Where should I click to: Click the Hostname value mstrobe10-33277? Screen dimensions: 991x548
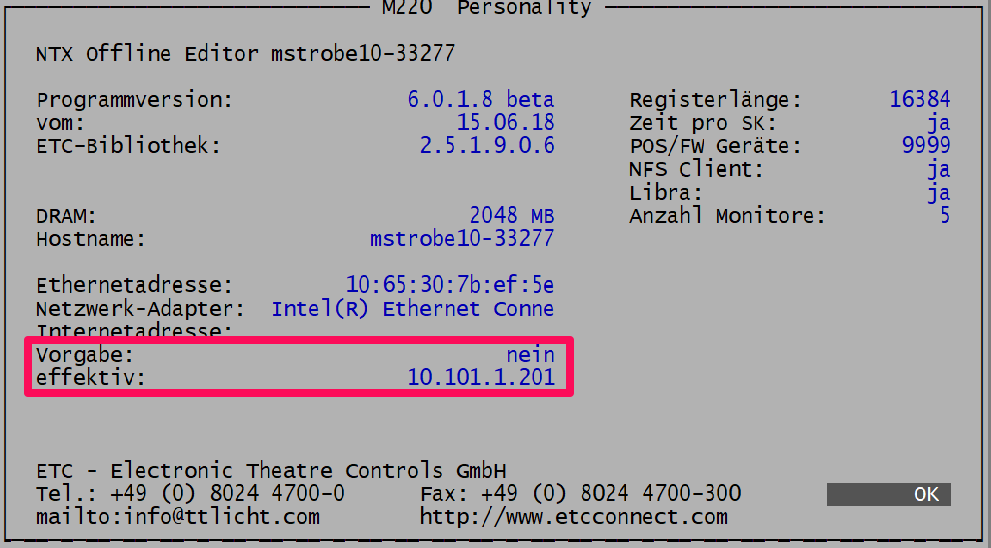point(461,239)
